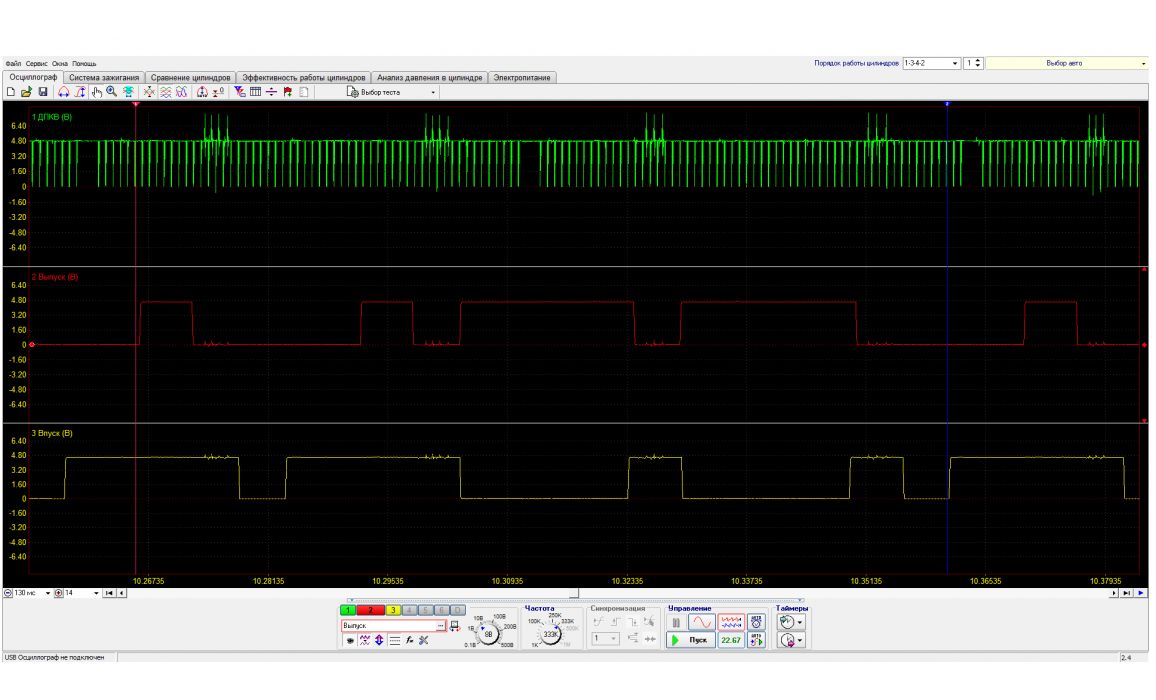Open the 130 мс time scale dropdown

click(x=48, y=593)
